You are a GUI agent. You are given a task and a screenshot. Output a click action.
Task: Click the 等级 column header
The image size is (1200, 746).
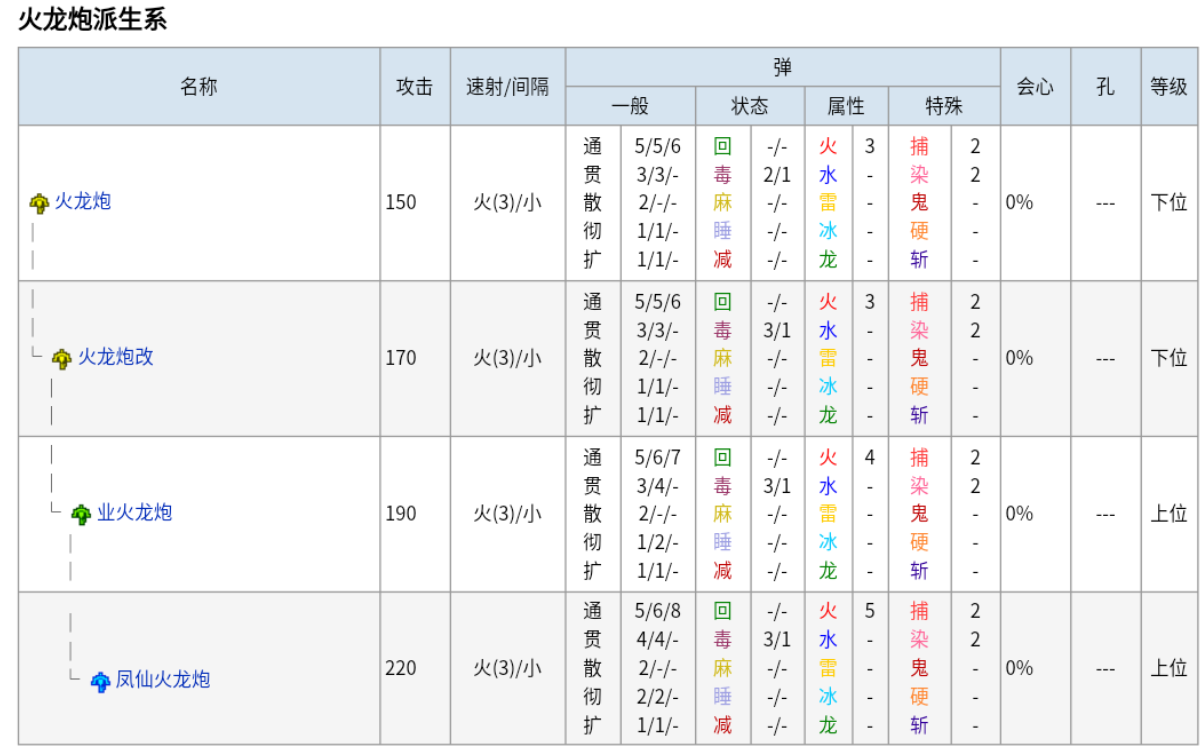click(1169, 87)
